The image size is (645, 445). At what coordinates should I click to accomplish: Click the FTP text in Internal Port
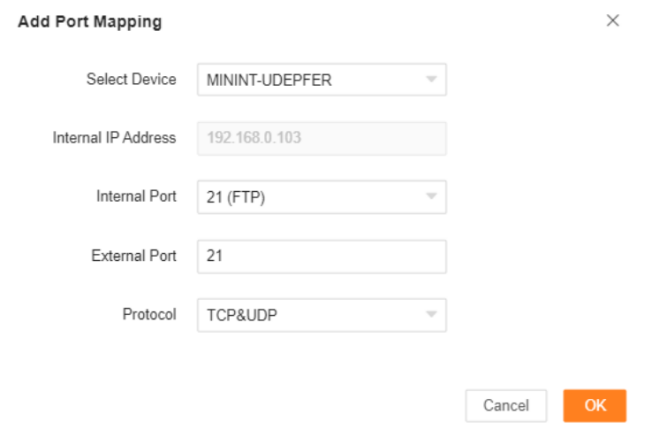click(248, 197)
